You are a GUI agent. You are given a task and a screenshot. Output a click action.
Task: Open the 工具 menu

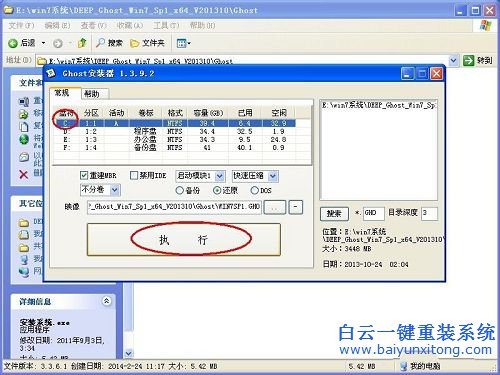pyautogui.click(x=166, y=25)
